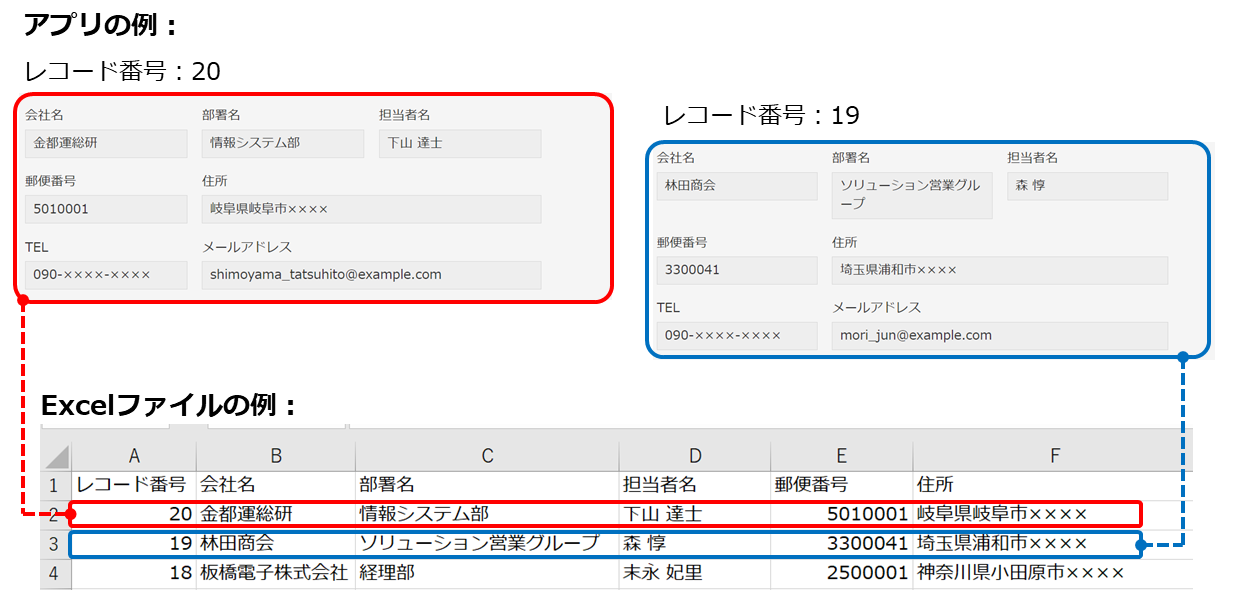Select the 部署名 field showing ソリューション営業グループ

(x=911, y=193)
